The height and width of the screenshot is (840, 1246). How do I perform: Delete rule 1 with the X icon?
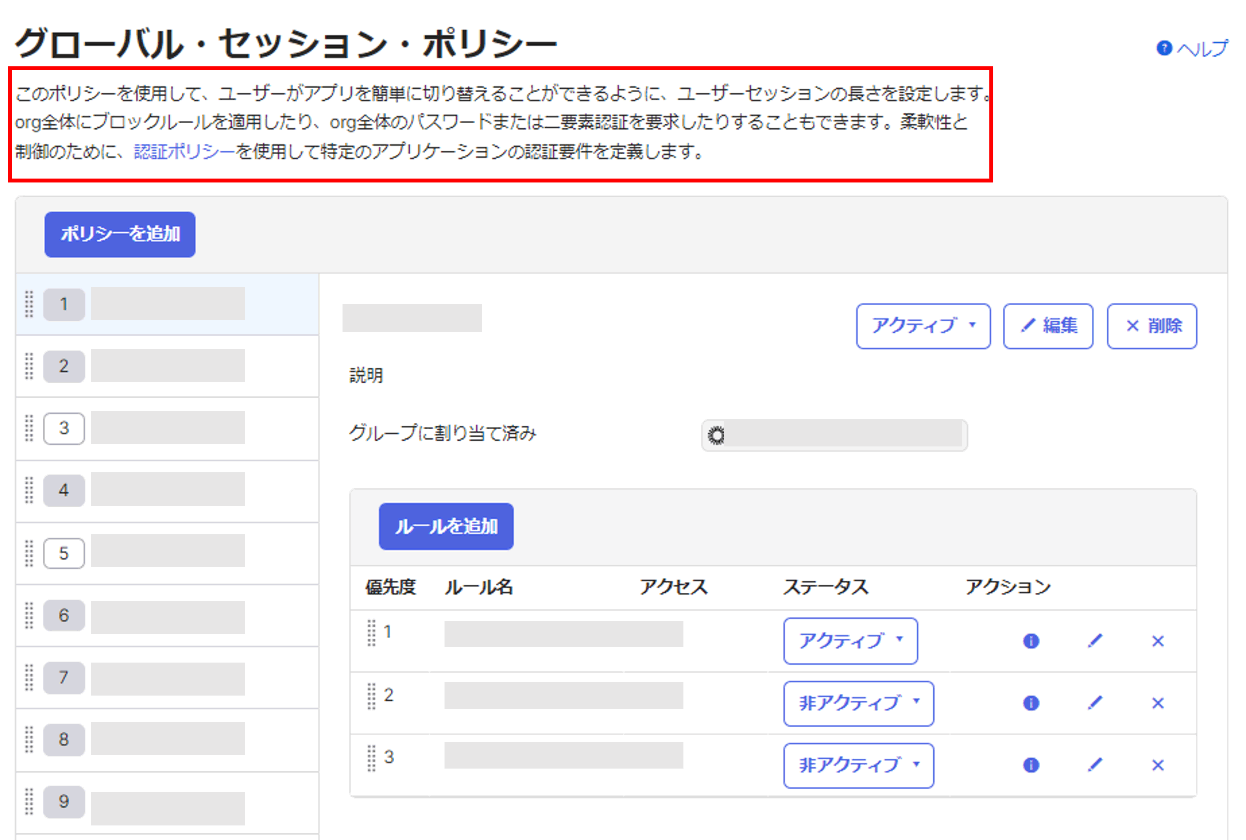click(1158, 641)
